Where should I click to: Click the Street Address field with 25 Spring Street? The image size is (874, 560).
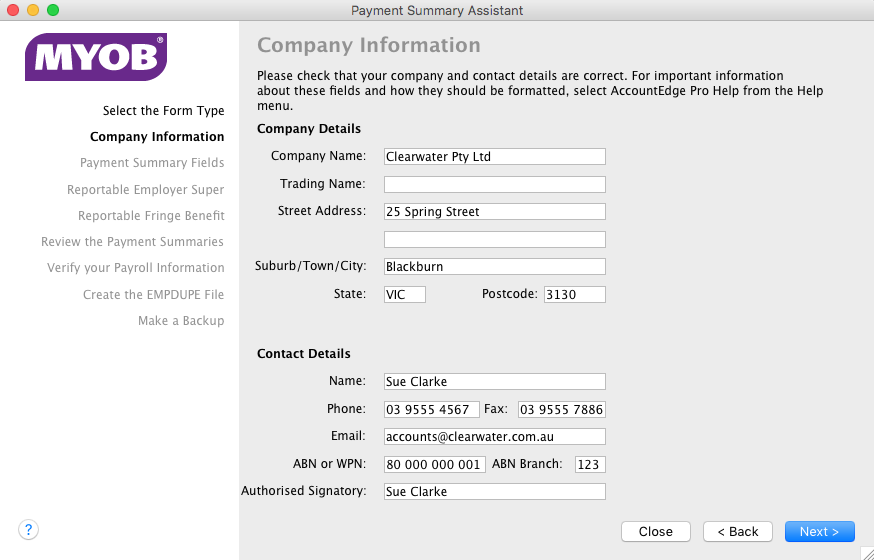point(494,212)
